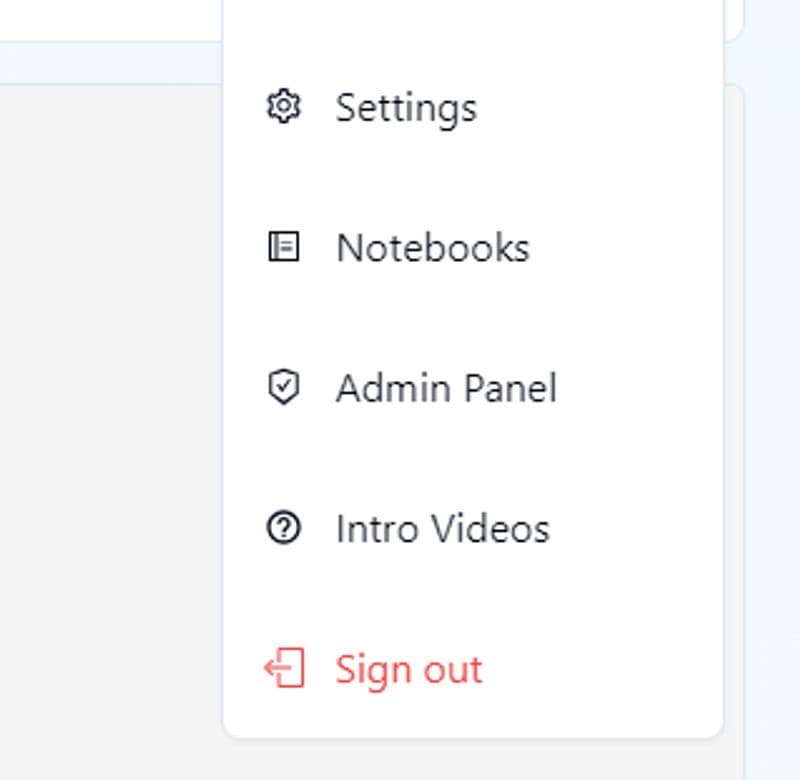Screen dimensions: 800x780
Task: Sign out of the account
Action: point(408,669)
